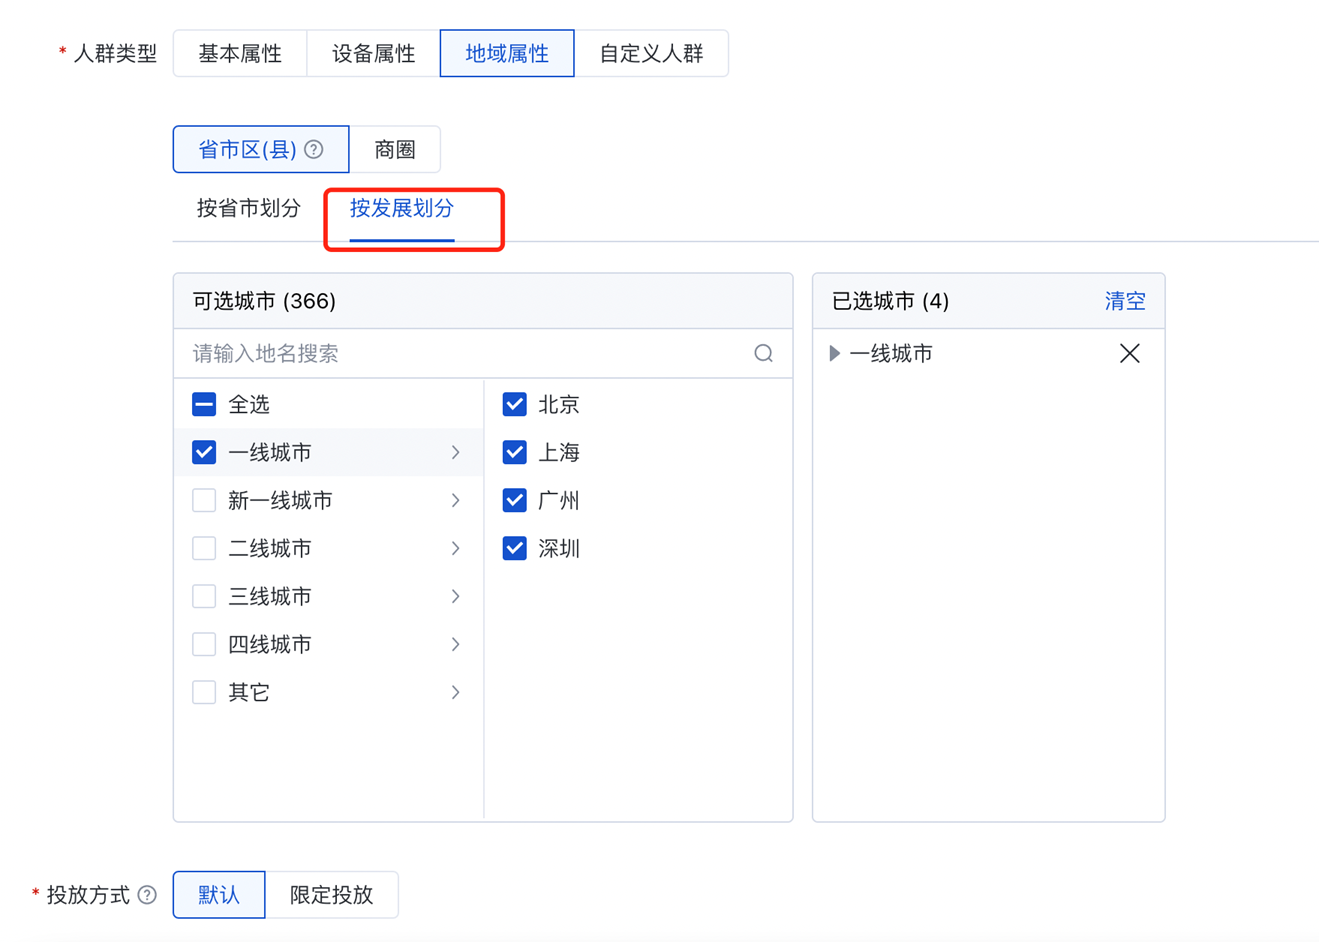Expand 其它 category chevron
This screenshot has width=1319, height=942.
click(455, 692)
